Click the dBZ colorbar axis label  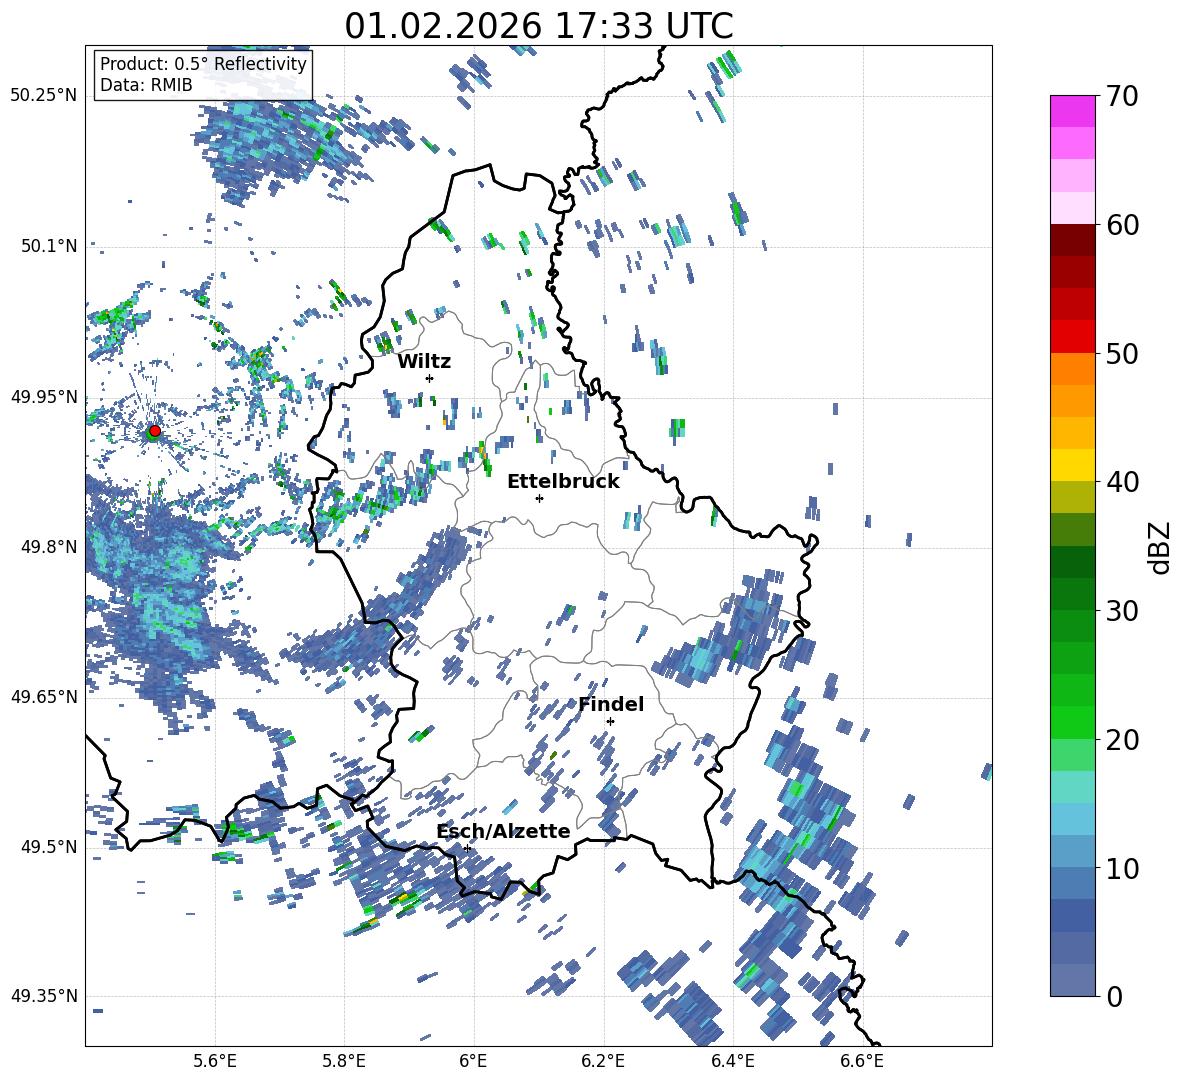[1161, 547]
